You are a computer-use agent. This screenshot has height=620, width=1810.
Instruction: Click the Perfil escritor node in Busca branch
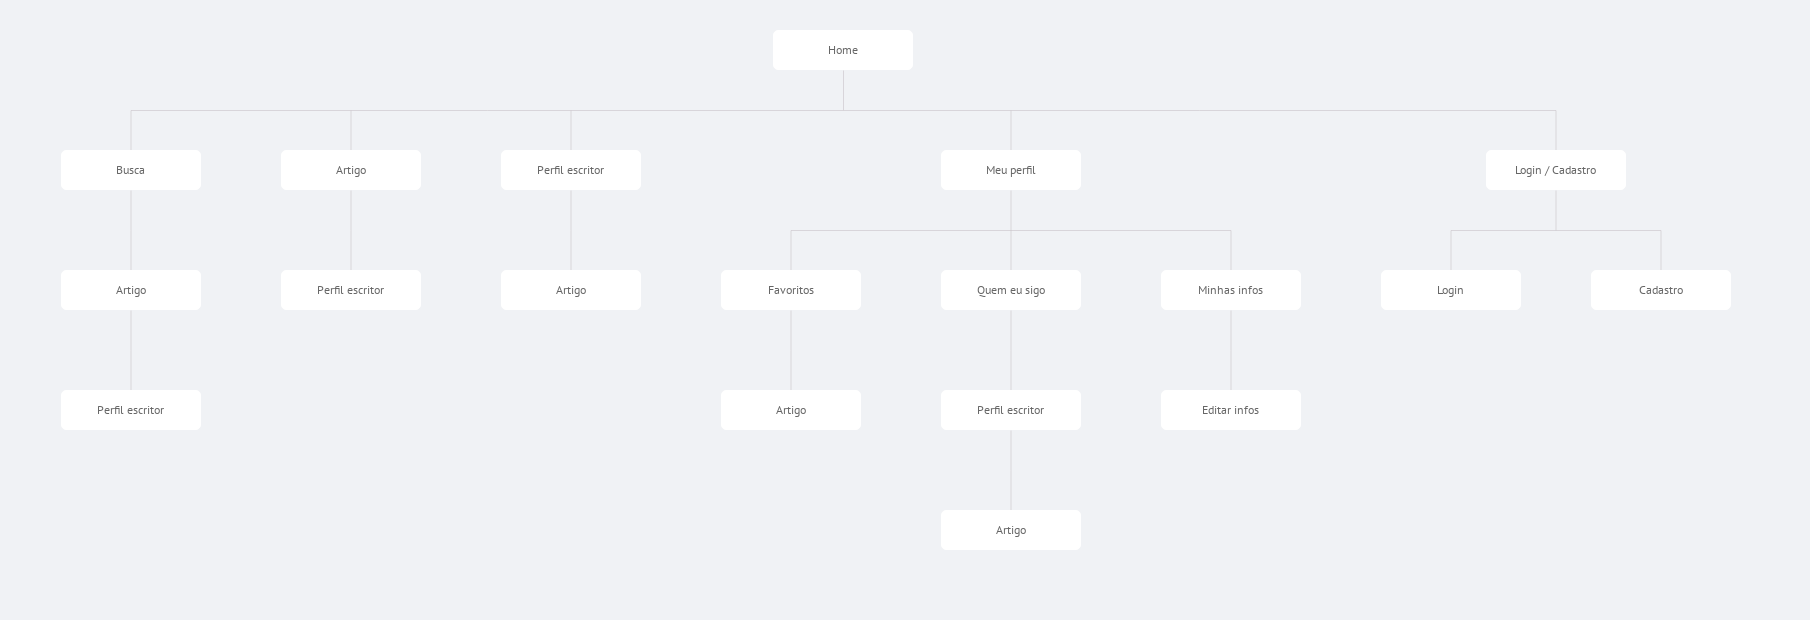tap(131, 410)
